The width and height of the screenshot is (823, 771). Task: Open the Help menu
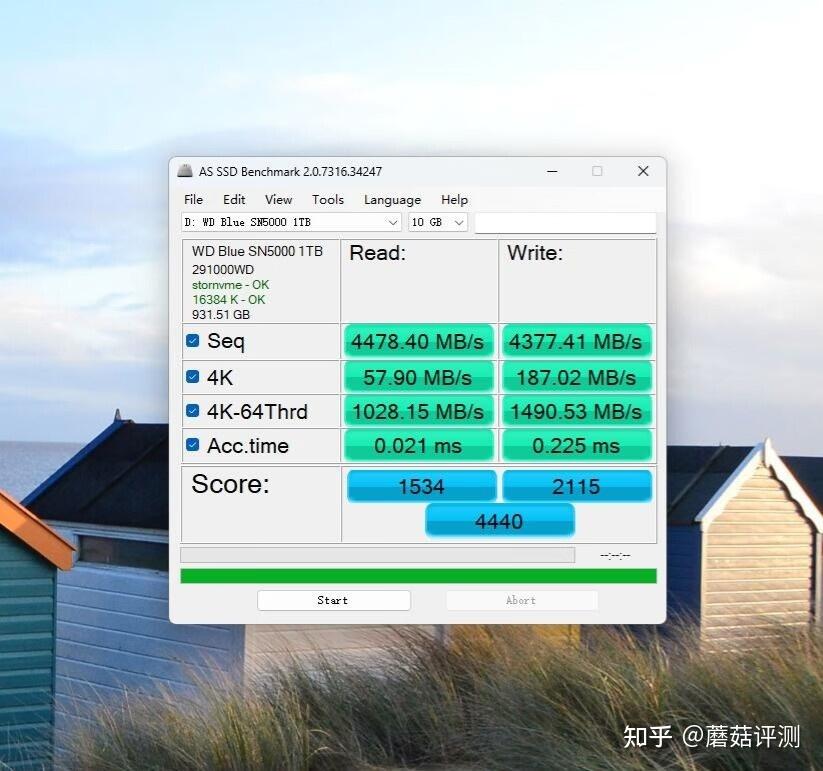click(454, 199)
